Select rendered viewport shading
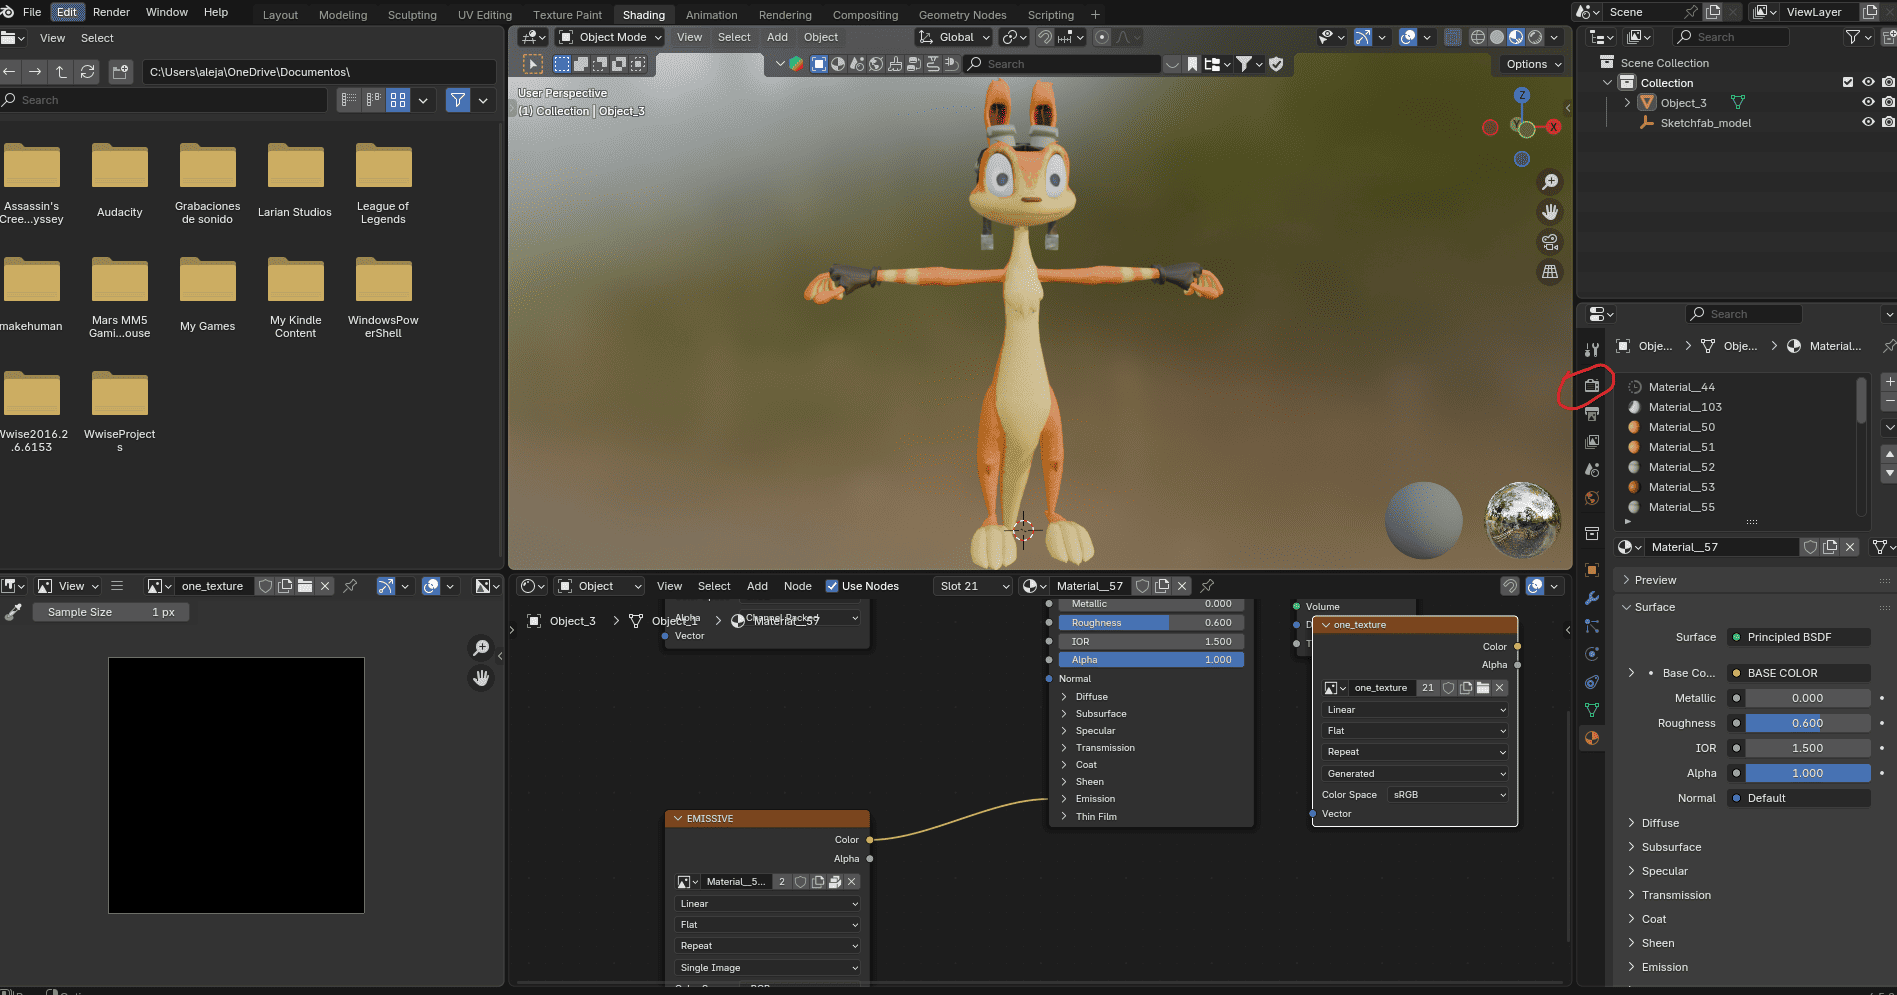This screenshot has height=995, width=1897. tap(1535, 37)
